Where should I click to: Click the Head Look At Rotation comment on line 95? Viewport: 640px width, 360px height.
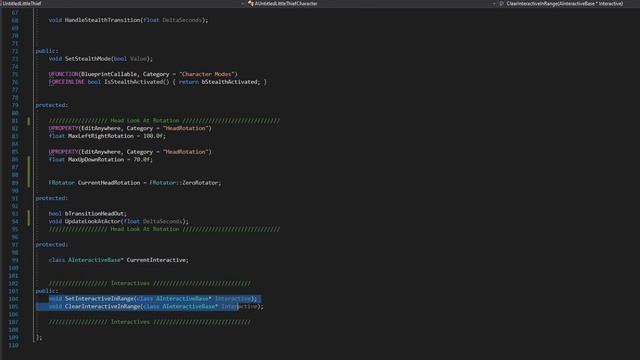pos(164,229)
